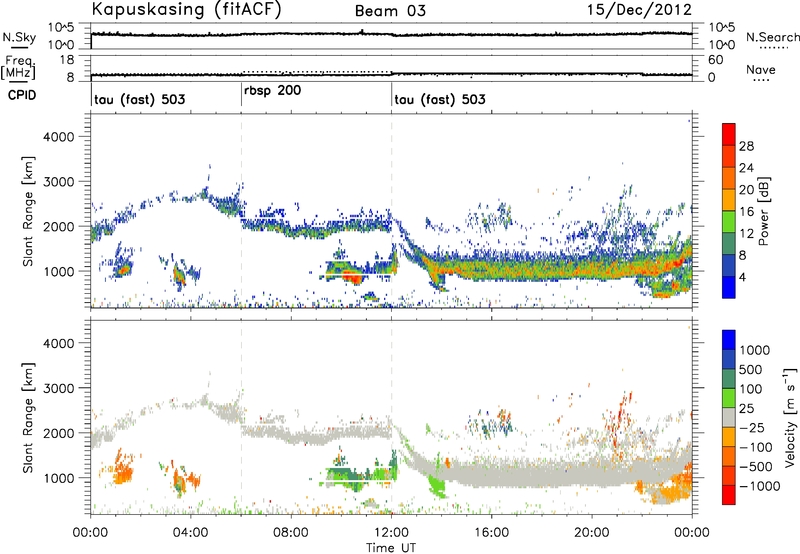Viewport: 800px width, 554px height.
Task: Click the '18' frequency axis tick
Action: coord(67,60)
